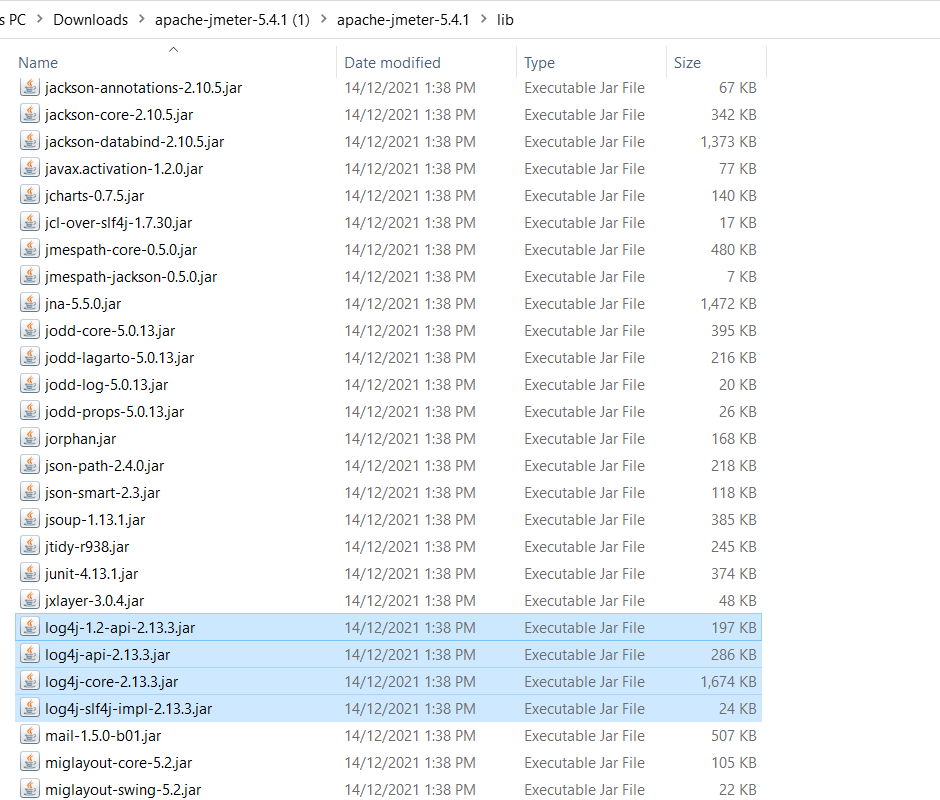The width and height of the screenshot is (940, 800).
Task: Click the jorphan.jar file icon
Action: [x=30, y=438]
